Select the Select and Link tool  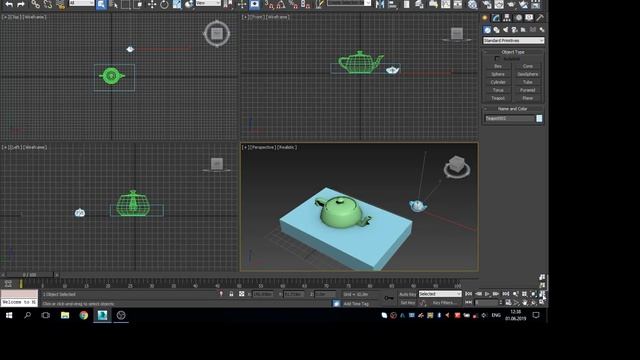click(x=36, y=4)
